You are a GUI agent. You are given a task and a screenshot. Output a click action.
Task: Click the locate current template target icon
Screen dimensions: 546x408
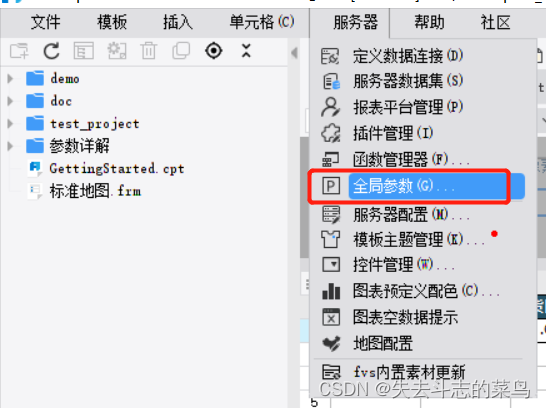click(214, 51)
